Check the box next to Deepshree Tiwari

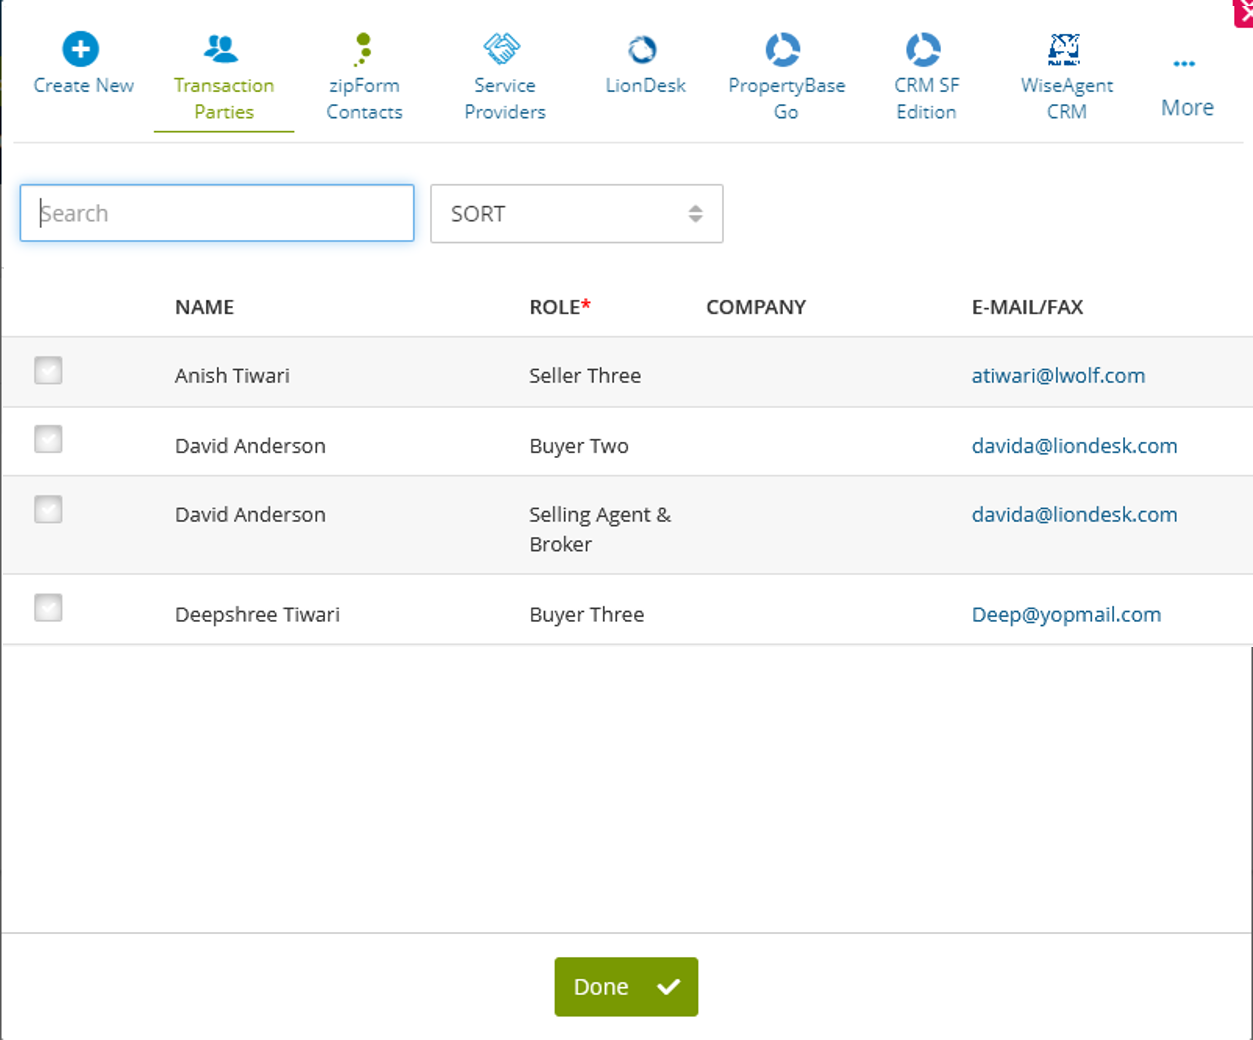point(48,607)
